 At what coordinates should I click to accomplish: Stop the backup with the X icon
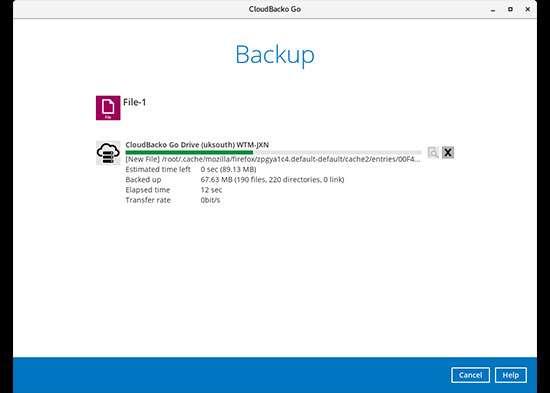tap(448, 152)
